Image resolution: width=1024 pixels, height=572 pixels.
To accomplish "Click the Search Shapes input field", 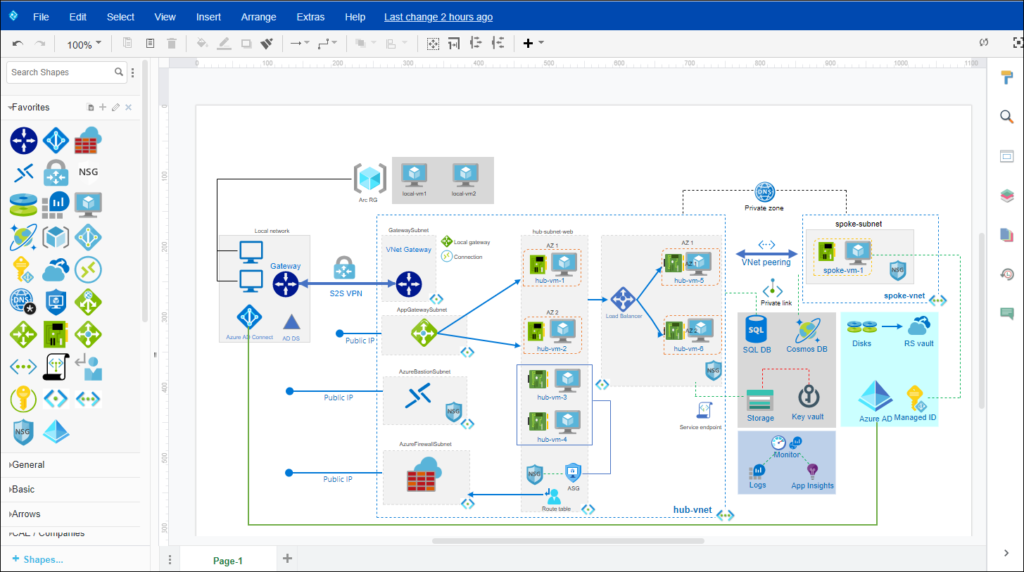I will point(61,72).
